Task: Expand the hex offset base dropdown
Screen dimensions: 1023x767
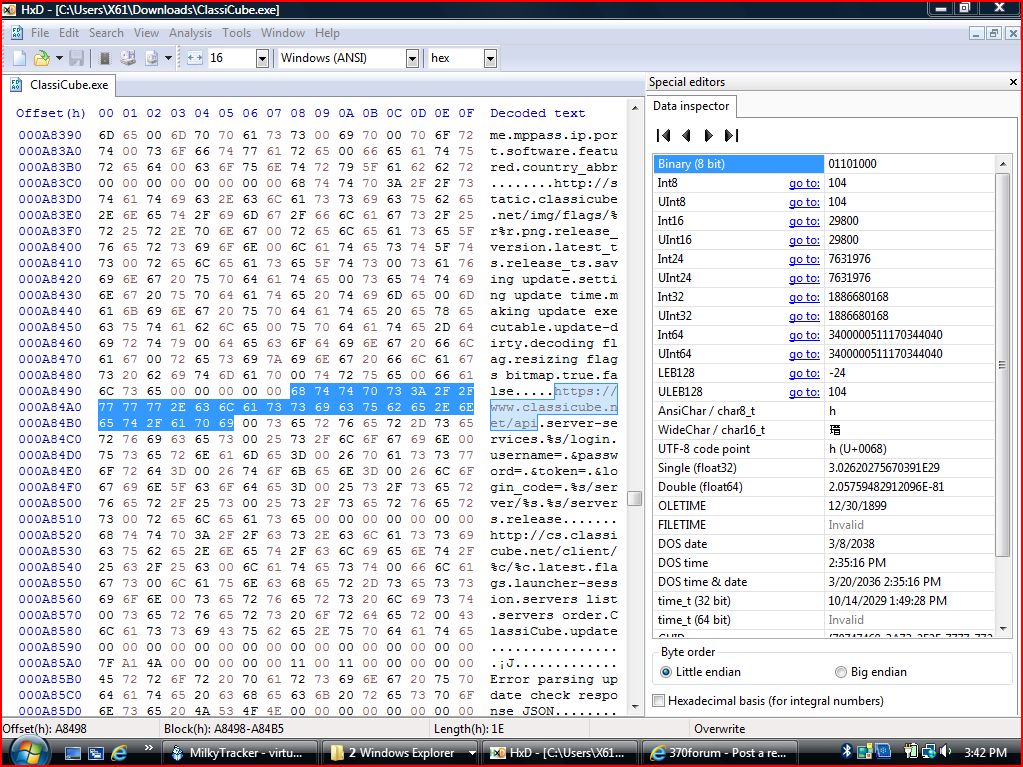Action: point(491,59)
